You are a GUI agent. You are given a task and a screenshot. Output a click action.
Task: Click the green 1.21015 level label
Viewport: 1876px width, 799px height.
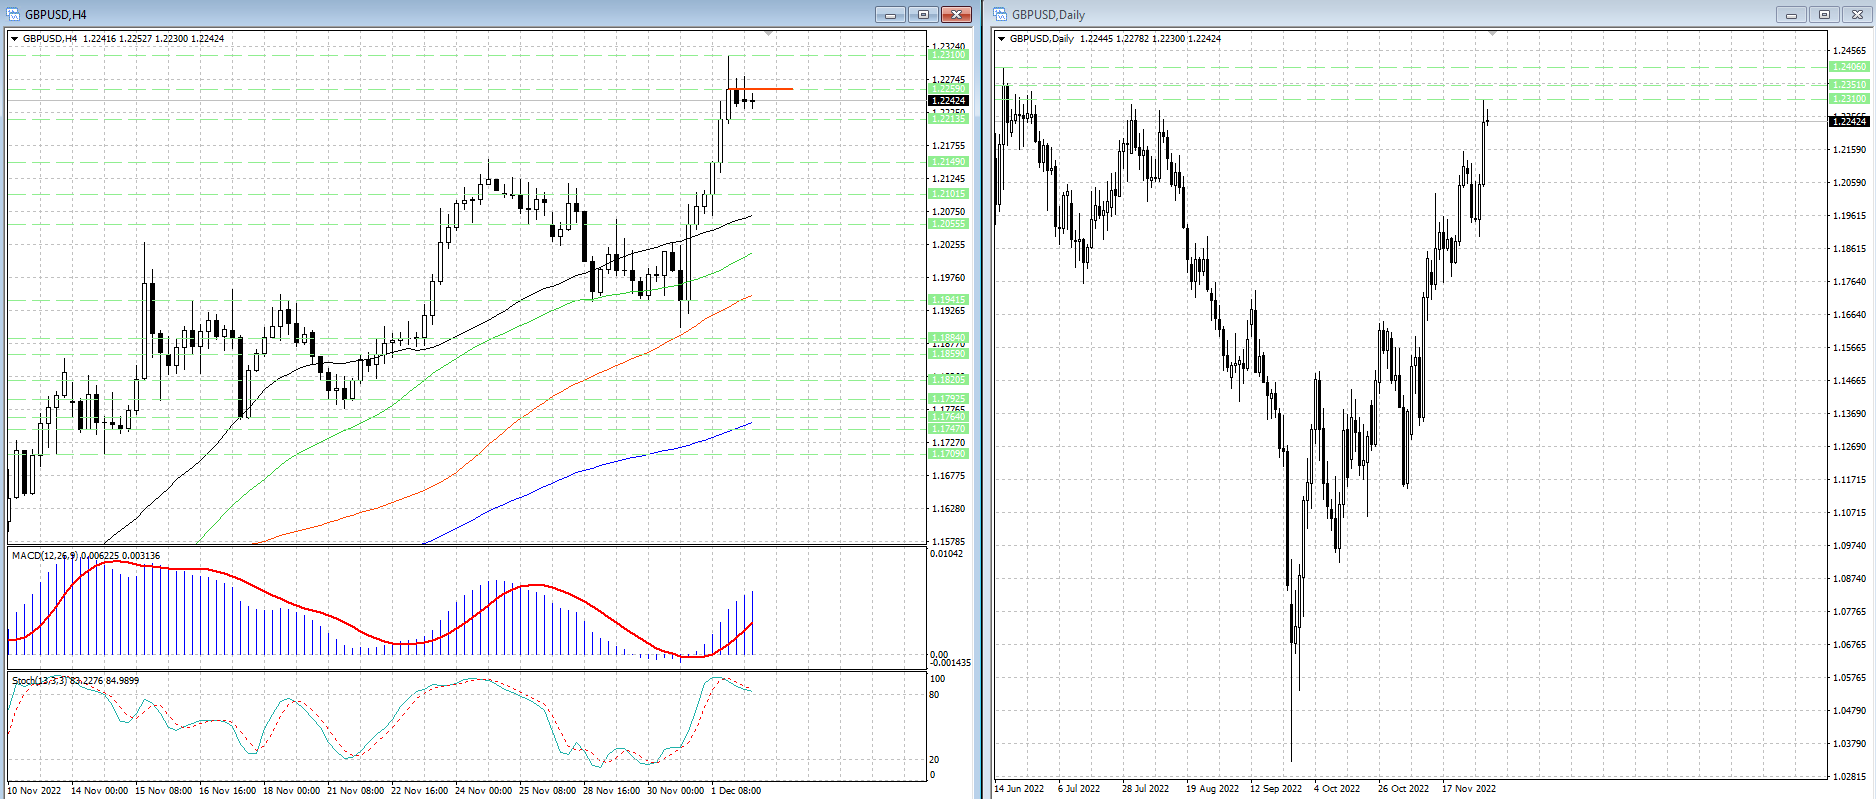(x=948, y=194)
